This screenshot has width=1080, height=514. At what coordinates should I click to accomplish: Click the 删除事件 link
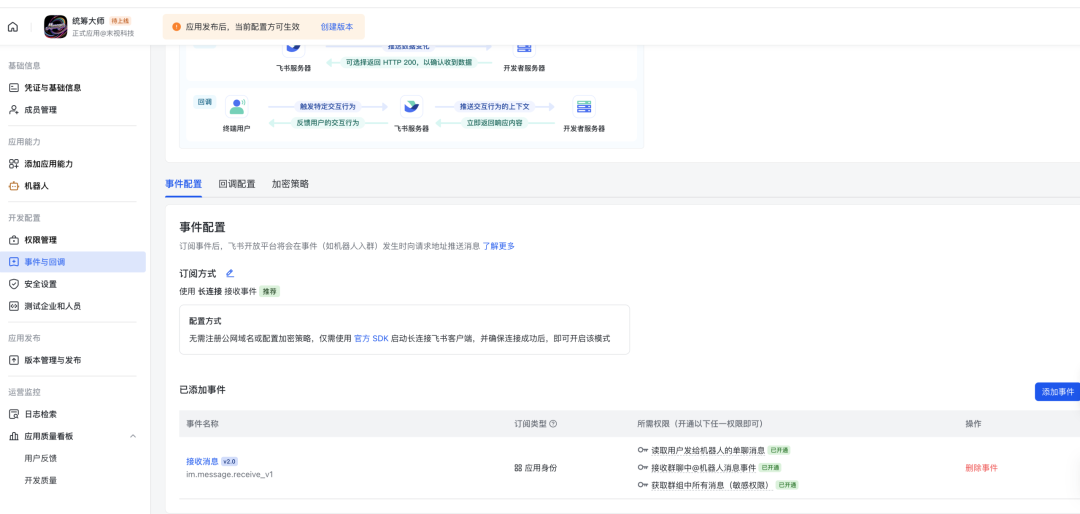click(x=982, y=468)
